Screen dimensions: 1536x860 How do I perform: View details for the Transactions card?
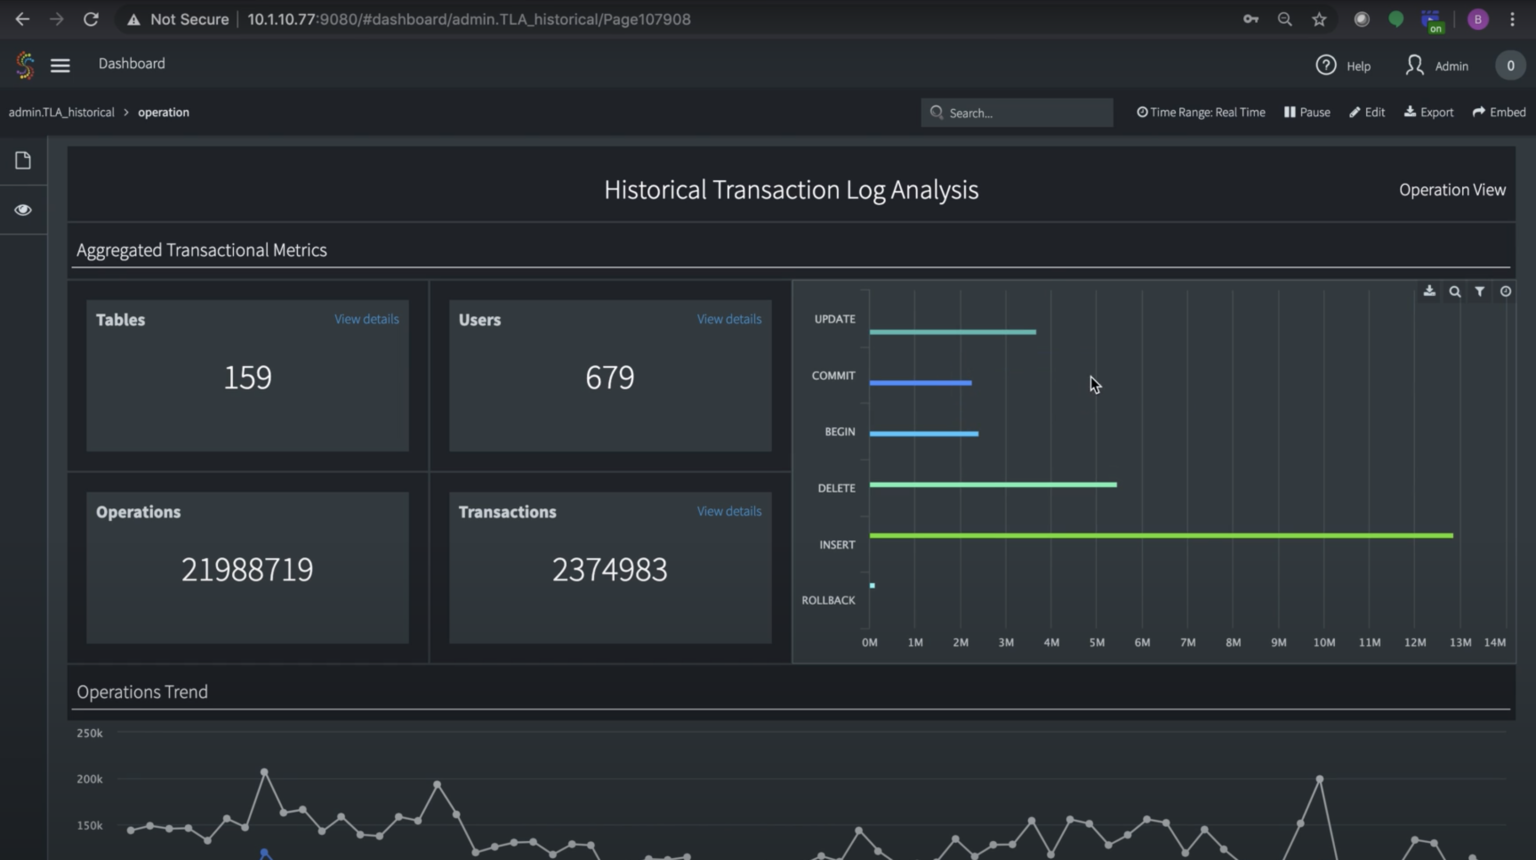click(729, 511)
